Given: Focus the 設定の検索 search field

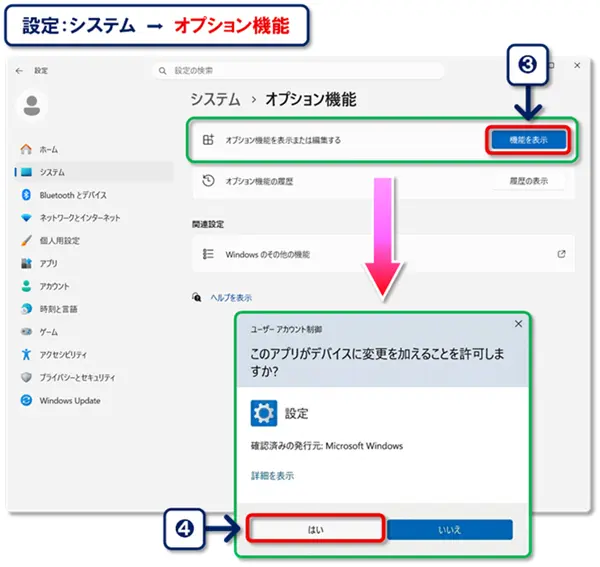Looking at the screenshot, I should click(299, 71).
